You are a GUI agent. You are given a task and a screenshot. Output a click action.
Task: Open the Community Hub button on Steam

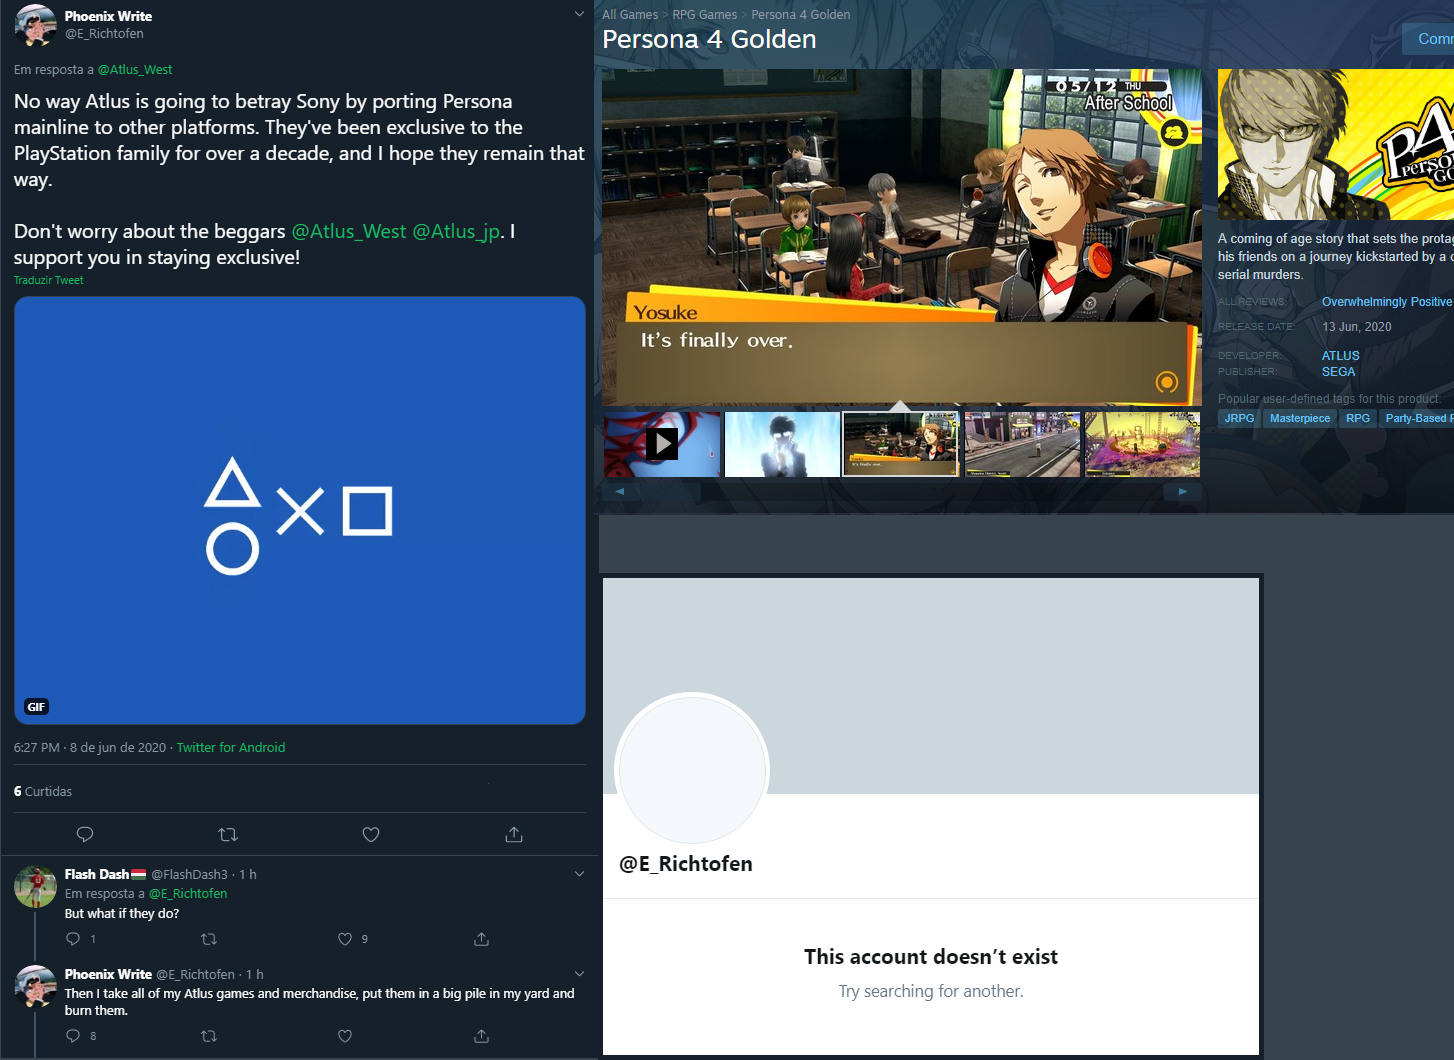(x=1428, y=39)
